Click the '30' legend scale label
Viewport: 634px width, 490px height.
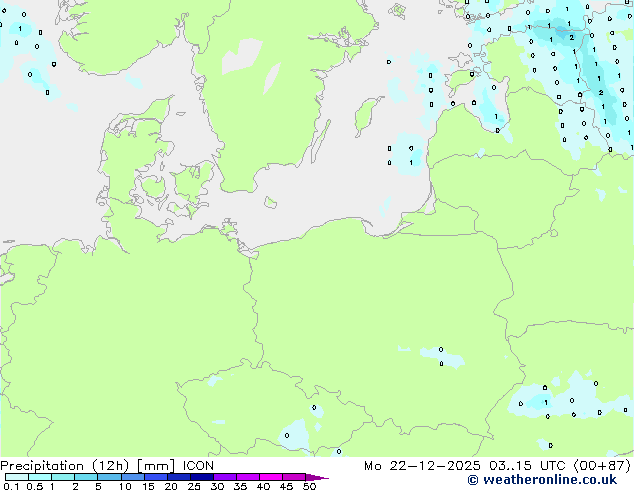[x=217, y=486]
